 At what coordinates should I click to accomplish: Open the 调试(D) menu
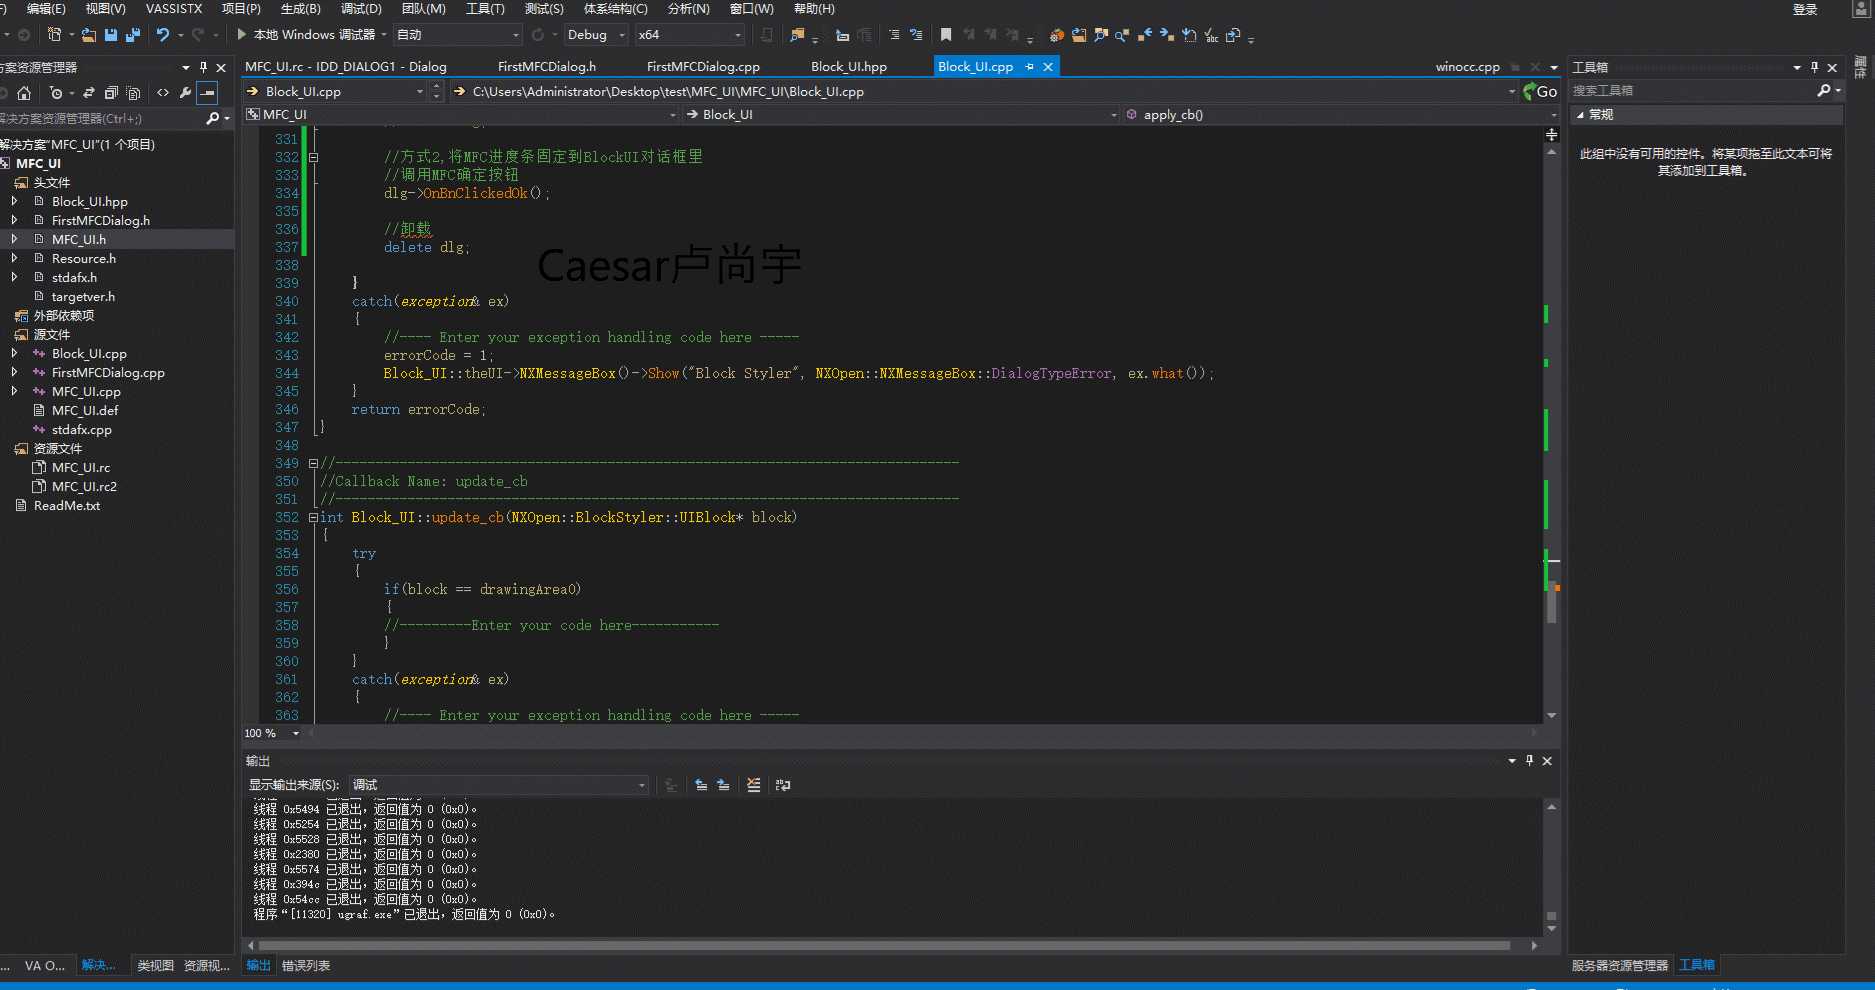tap(361, 9)
